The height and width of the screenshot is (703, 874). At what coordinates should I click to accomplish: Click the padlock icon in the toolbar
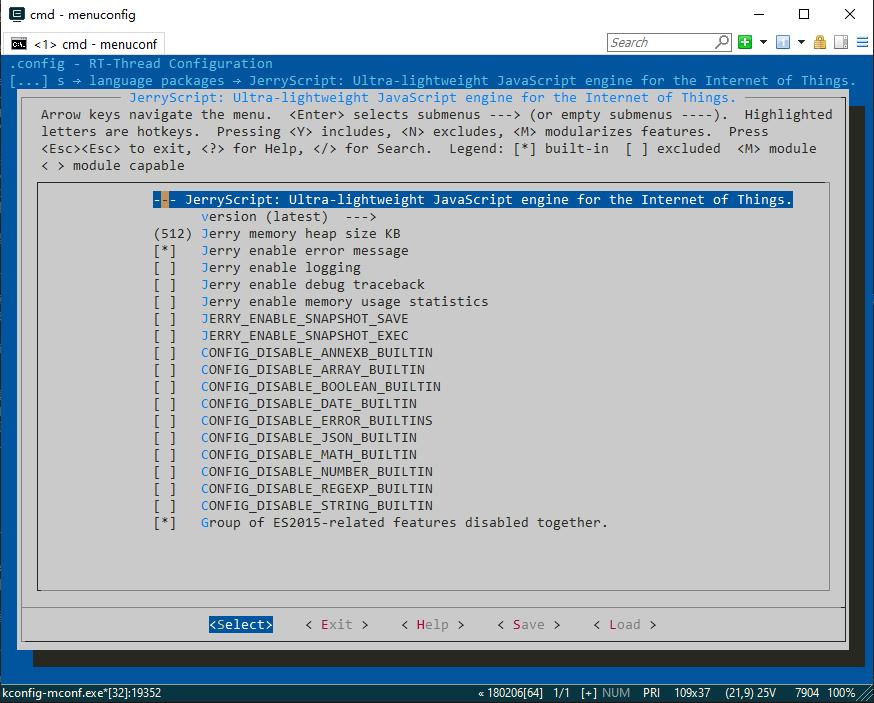(819, 42)
